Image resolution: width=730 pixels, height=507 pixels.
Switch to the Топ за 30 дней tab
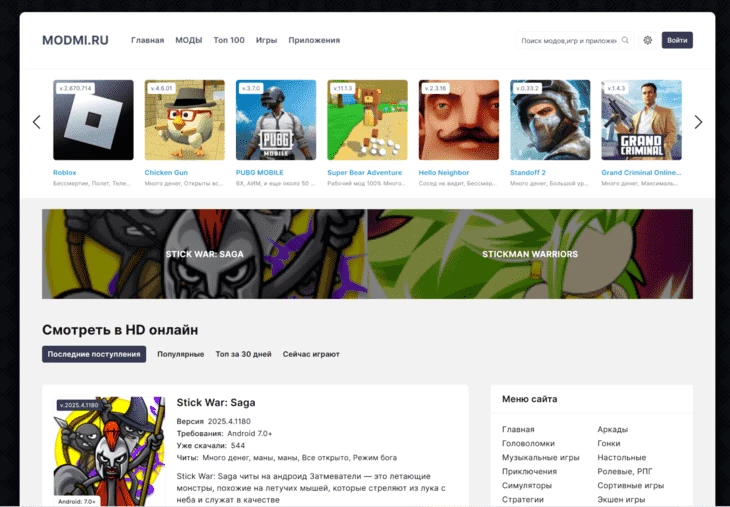(243, 354)
